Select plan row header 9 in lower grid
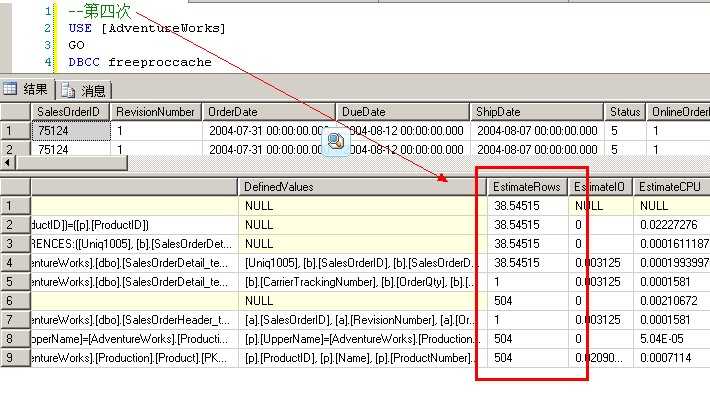 coord(15,358)
